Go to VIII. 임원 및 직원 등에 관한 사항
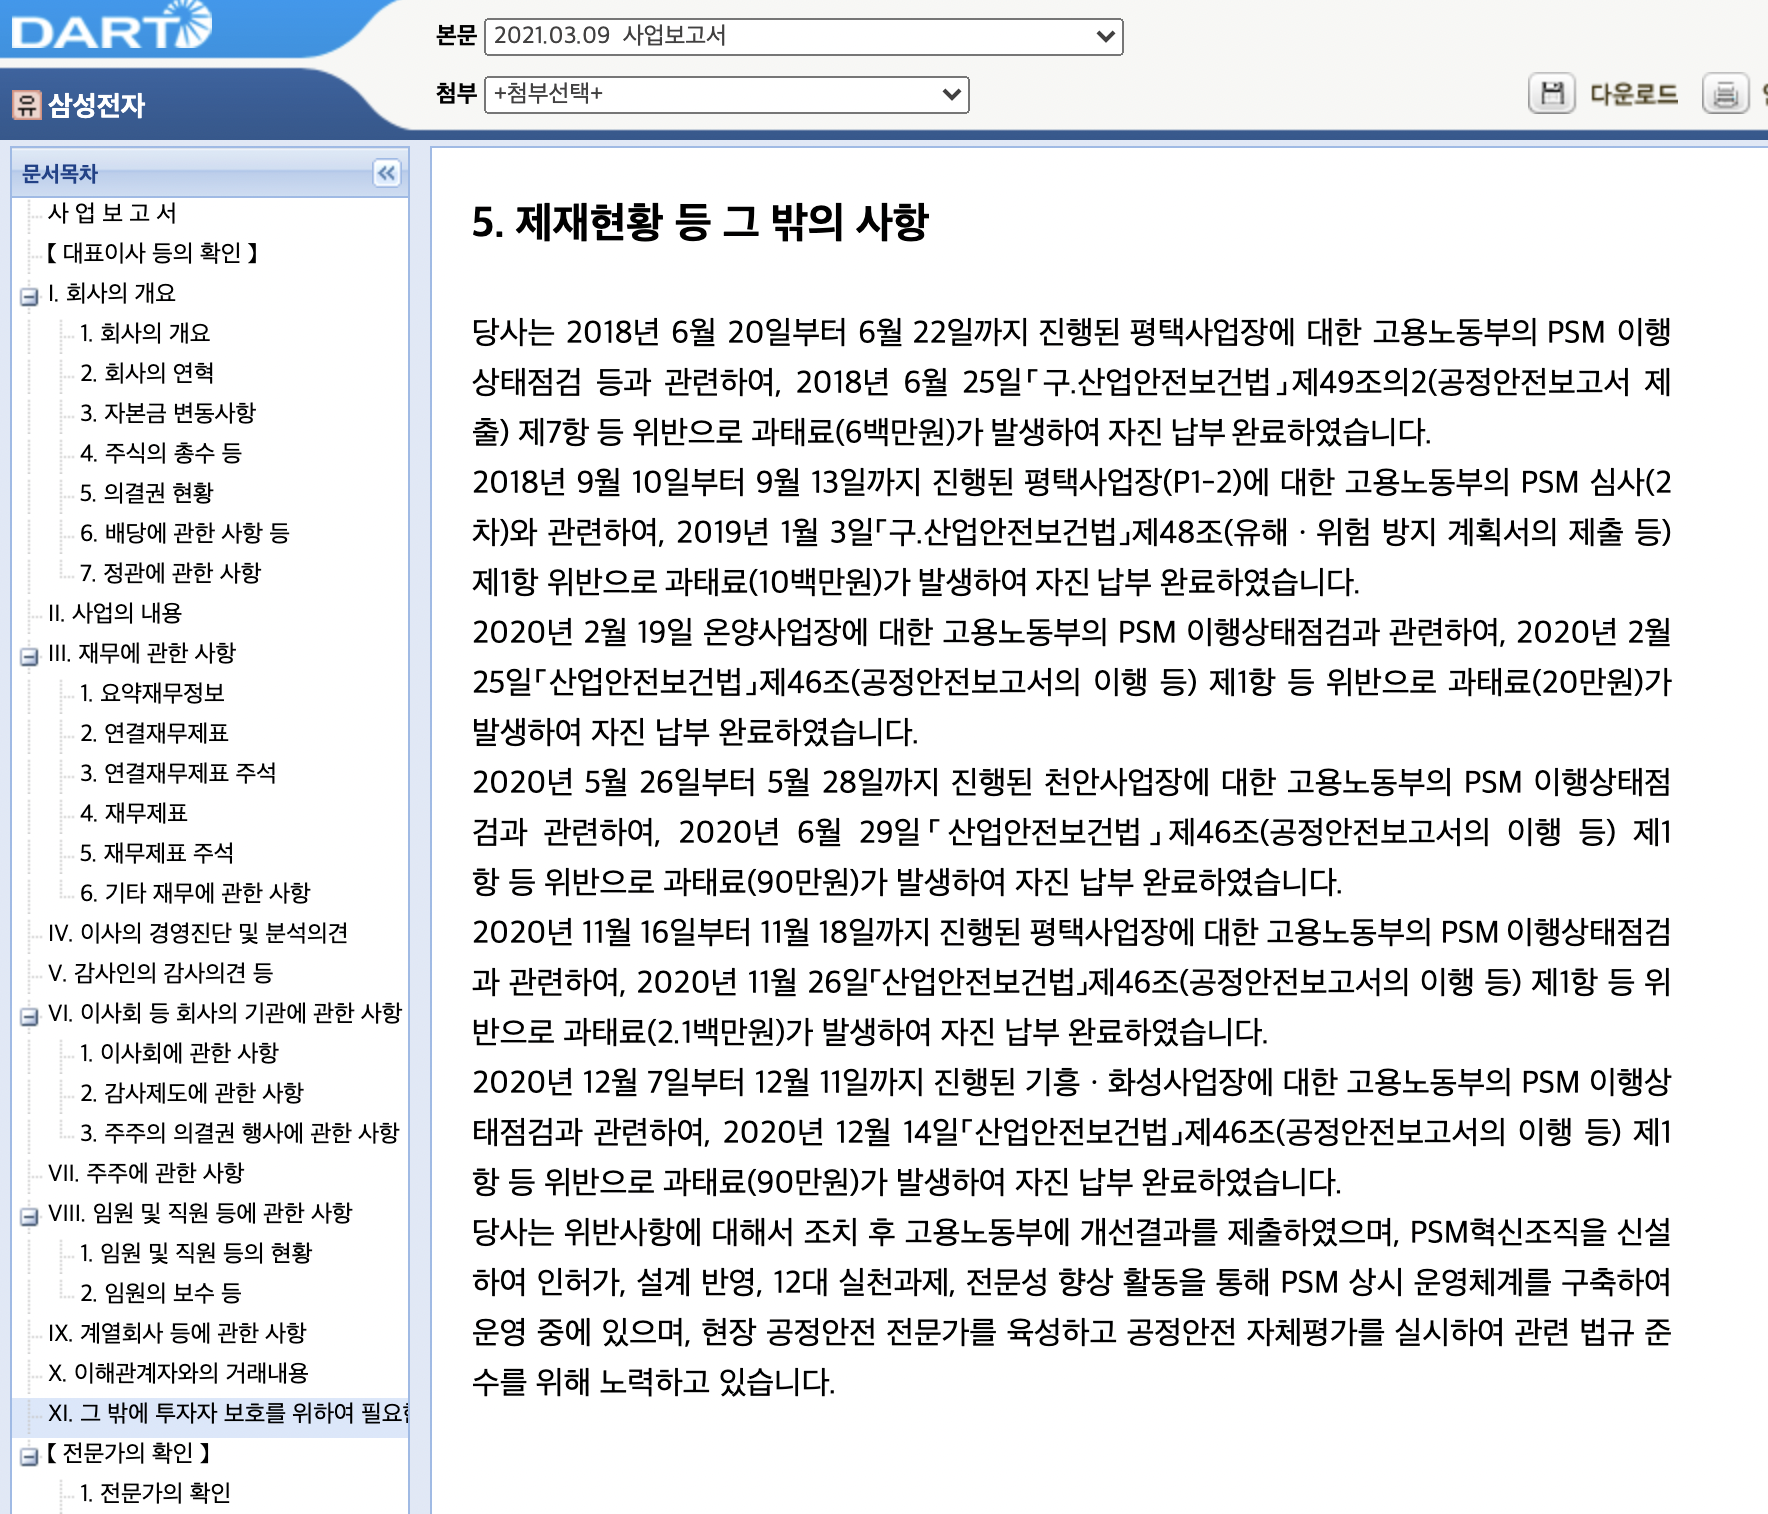 200,1213
